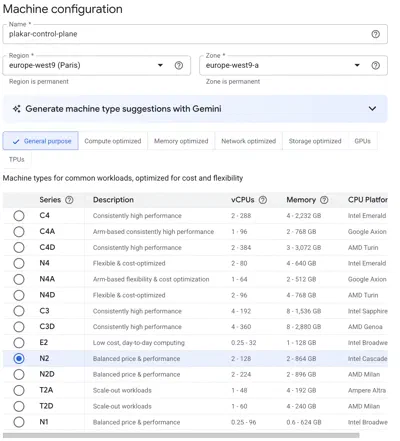This screenshot has height=441, width=400.
Task: Select the E2 series radio button
Action: (19, 343)
